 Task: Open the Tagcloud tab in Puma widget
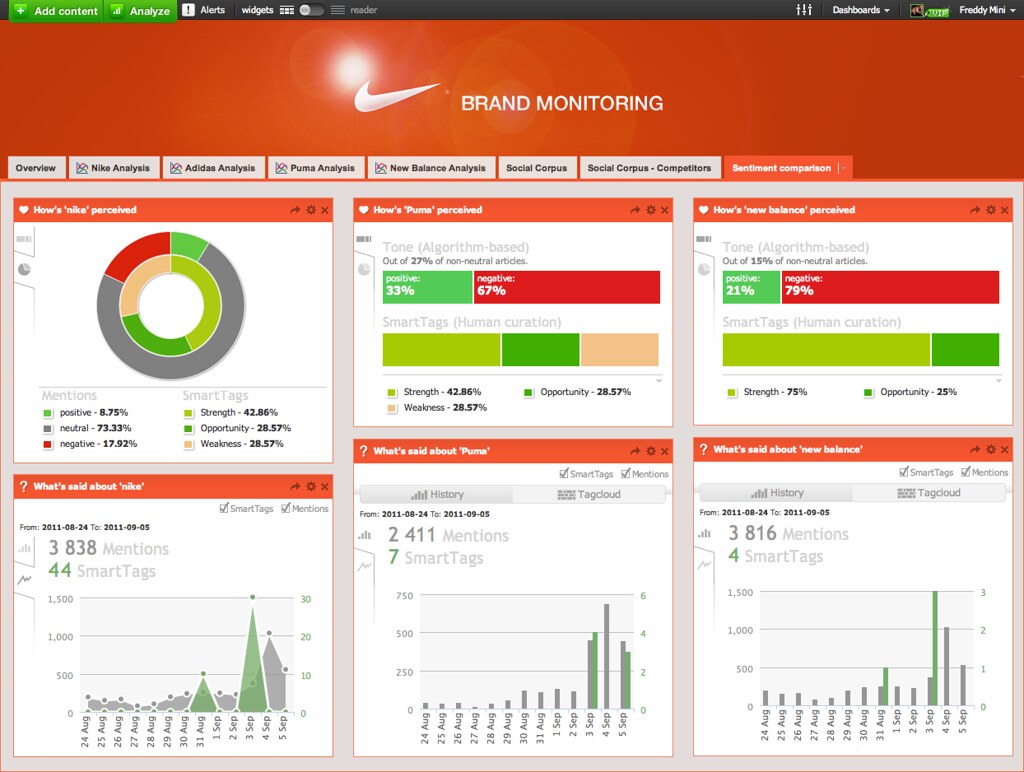[589, 494]
